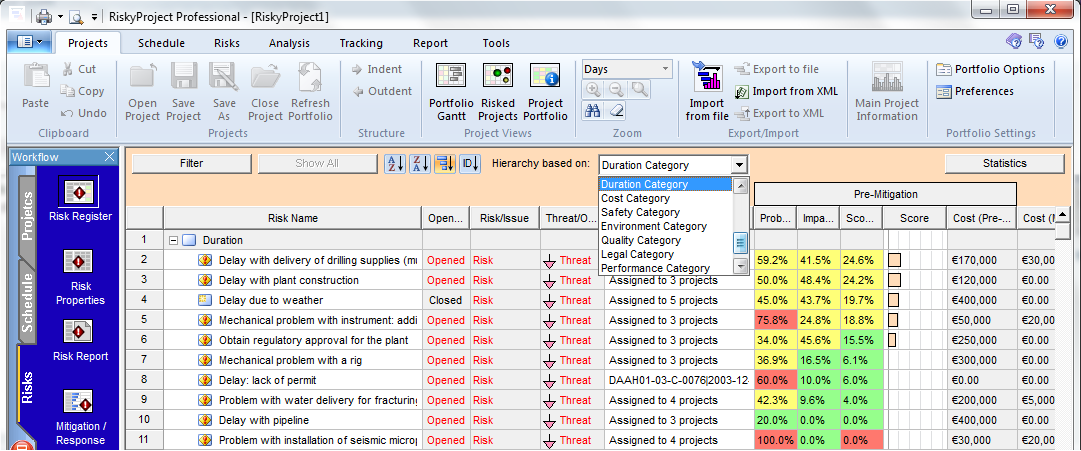Switch to the Report ribbon tab
Viewport: 1081px width, 451px height.
[431, 43]
